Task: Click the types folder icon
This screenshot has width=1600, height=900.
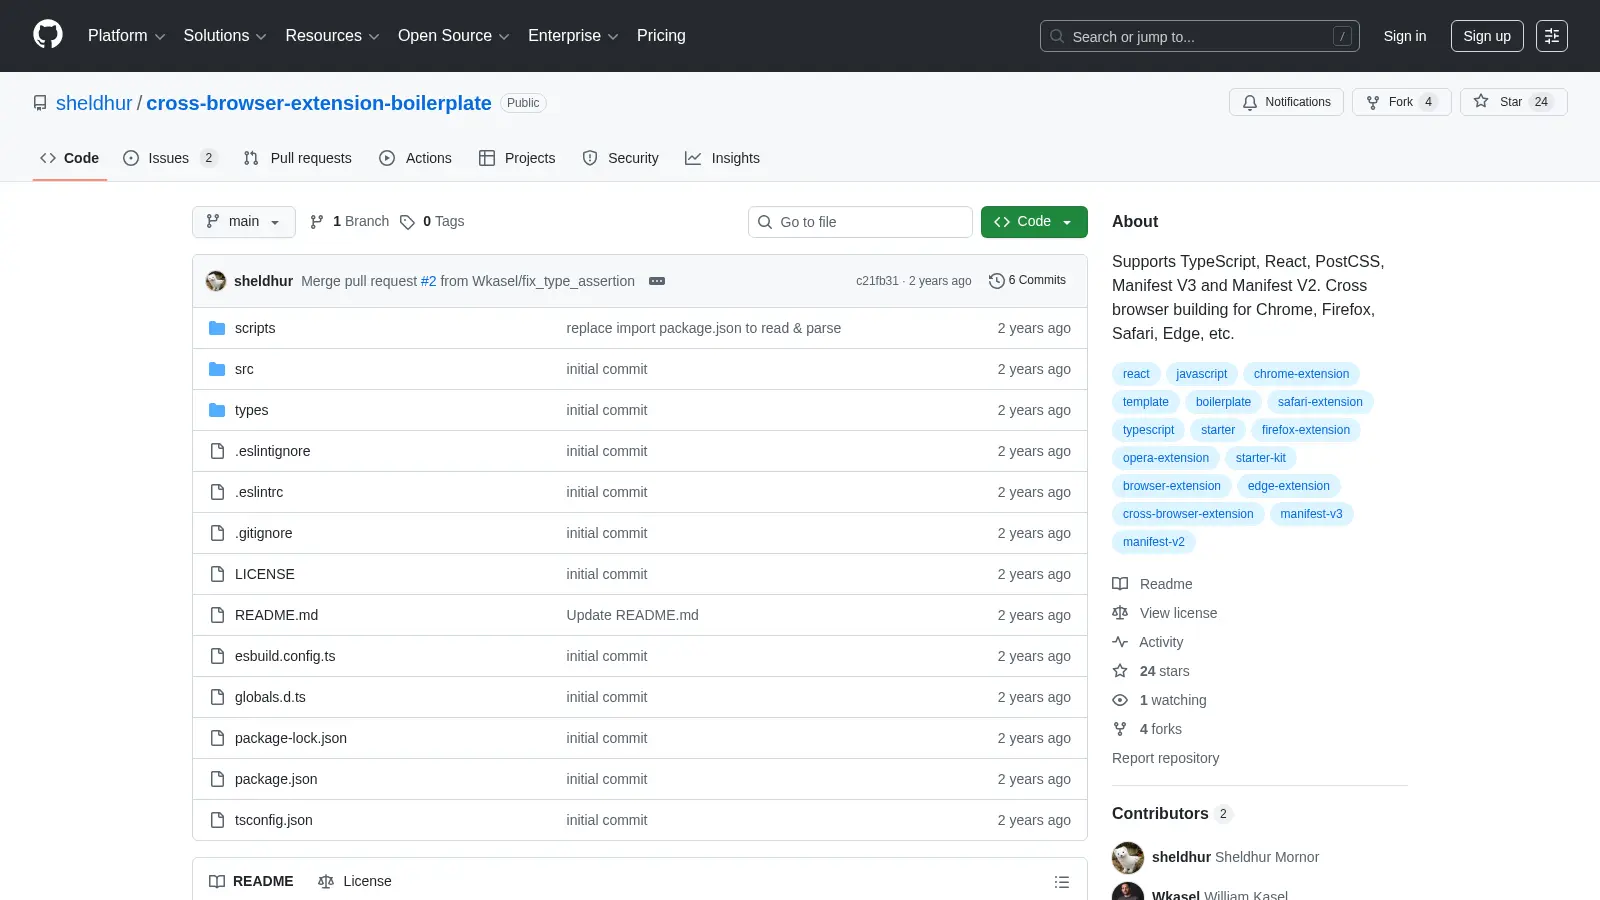Action: (x=217, y=410)
